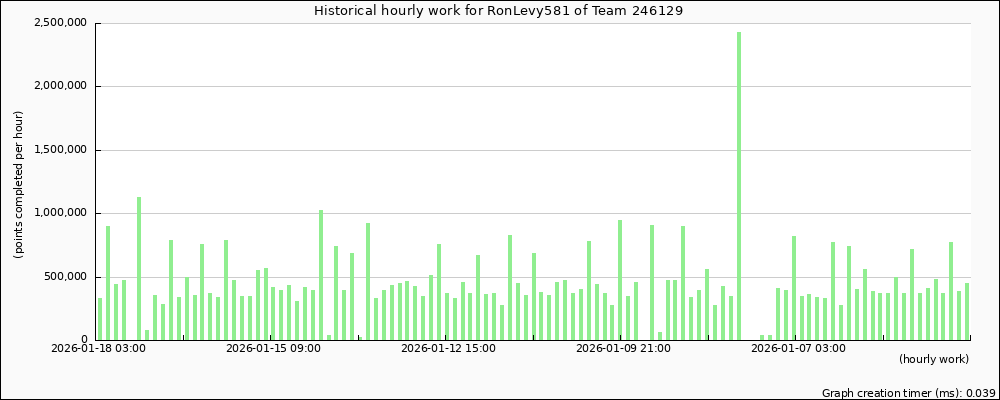Click the 2026-01-12 15:00 date label
The width and height of the screenshot is (1000, 400).
pyautogui.click(x=448, y=349)
